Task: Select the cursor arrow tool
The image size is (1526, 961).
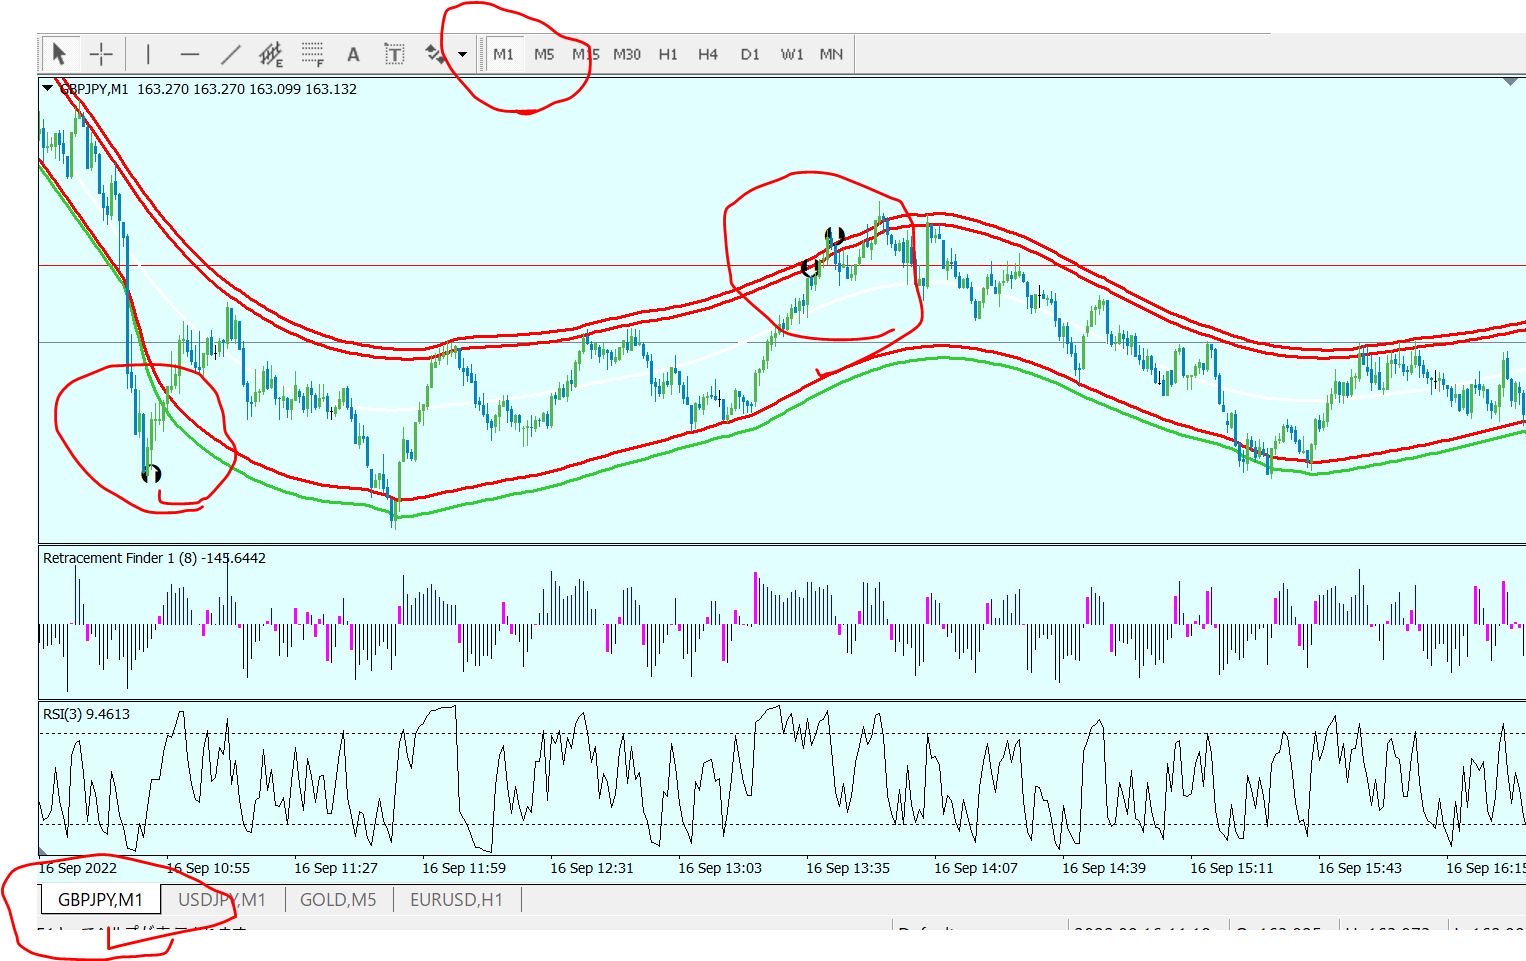Action: coord(59,54)
